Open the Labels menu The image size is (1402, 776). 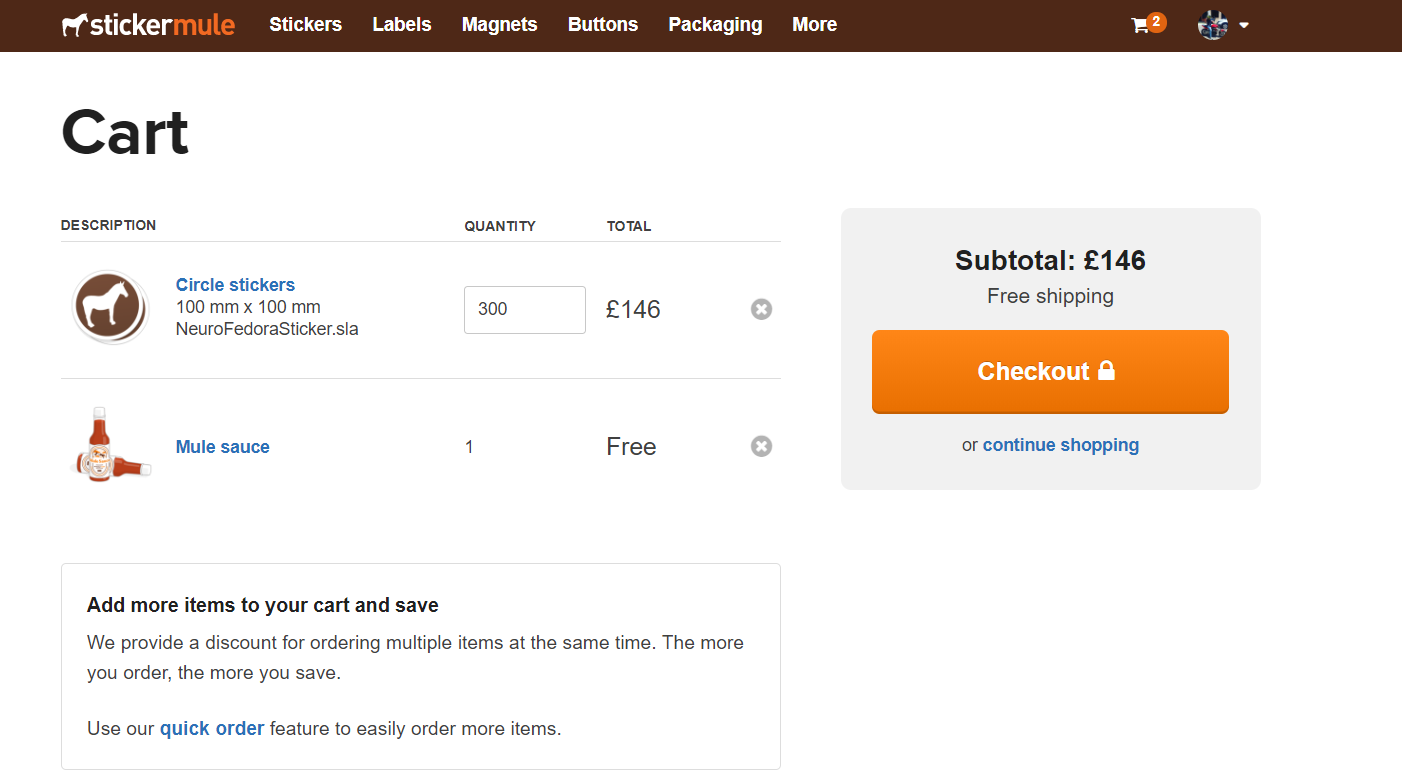(402, 25)
